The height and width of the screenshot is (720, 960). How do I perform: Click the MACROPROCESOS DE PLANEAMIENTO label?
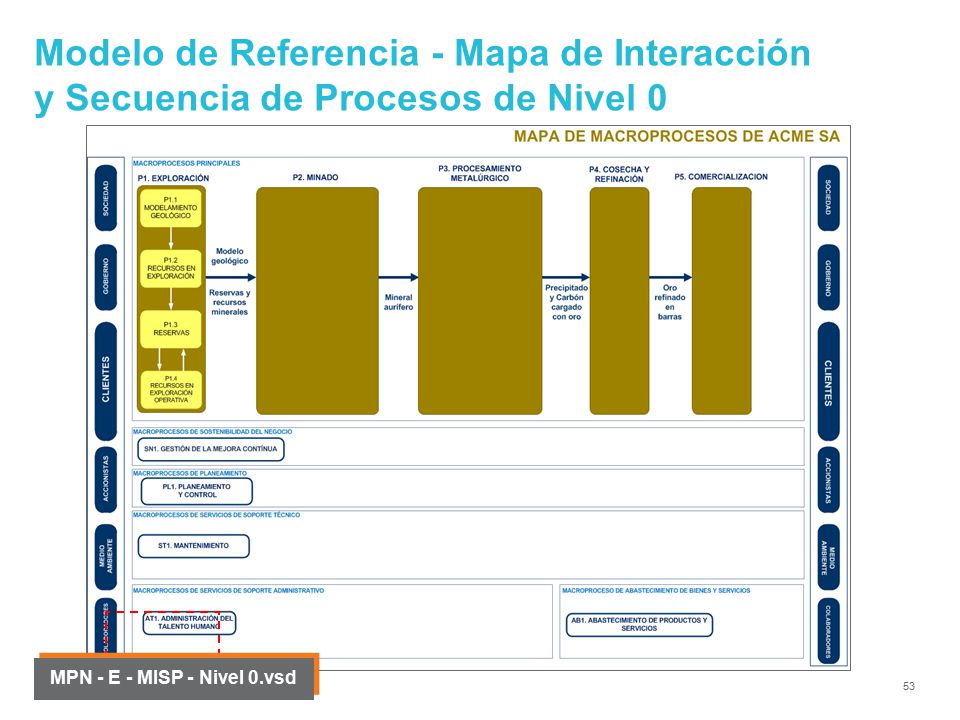pyautogui.click(x=190, y=473)
